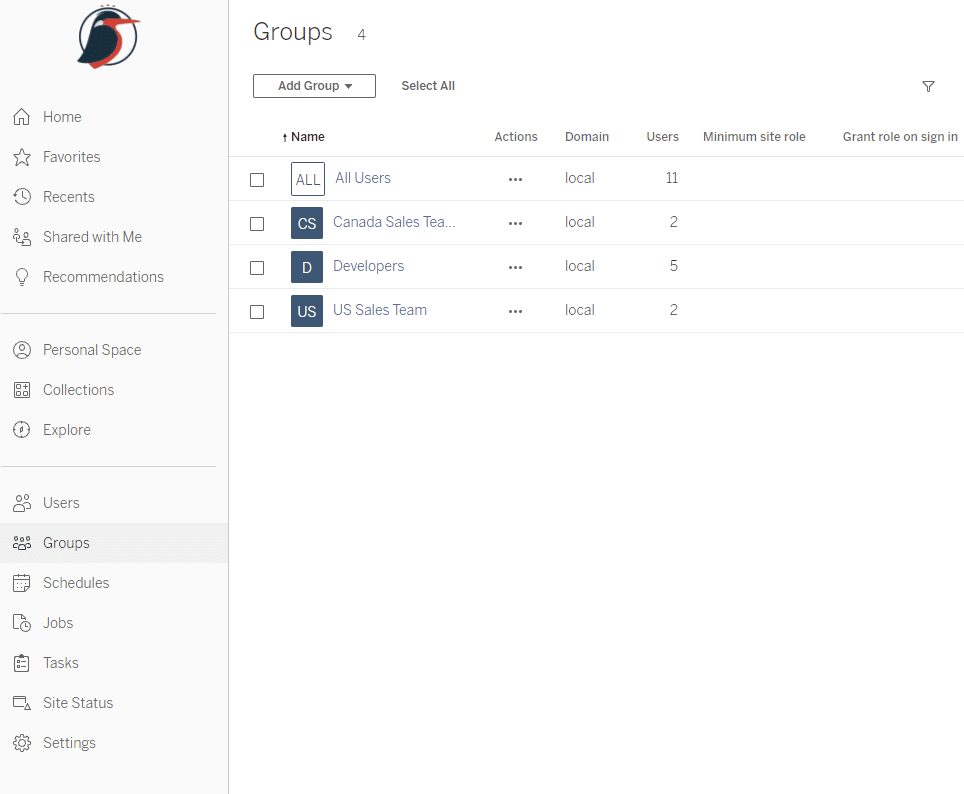Click the Jobs icon
The width and height of the screenshot is (964, 794).
(22, 623)
